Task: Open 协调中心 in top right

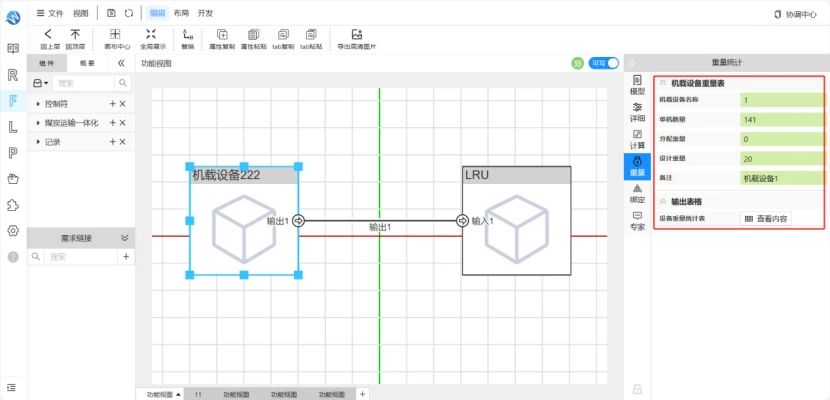Action: 795,14
